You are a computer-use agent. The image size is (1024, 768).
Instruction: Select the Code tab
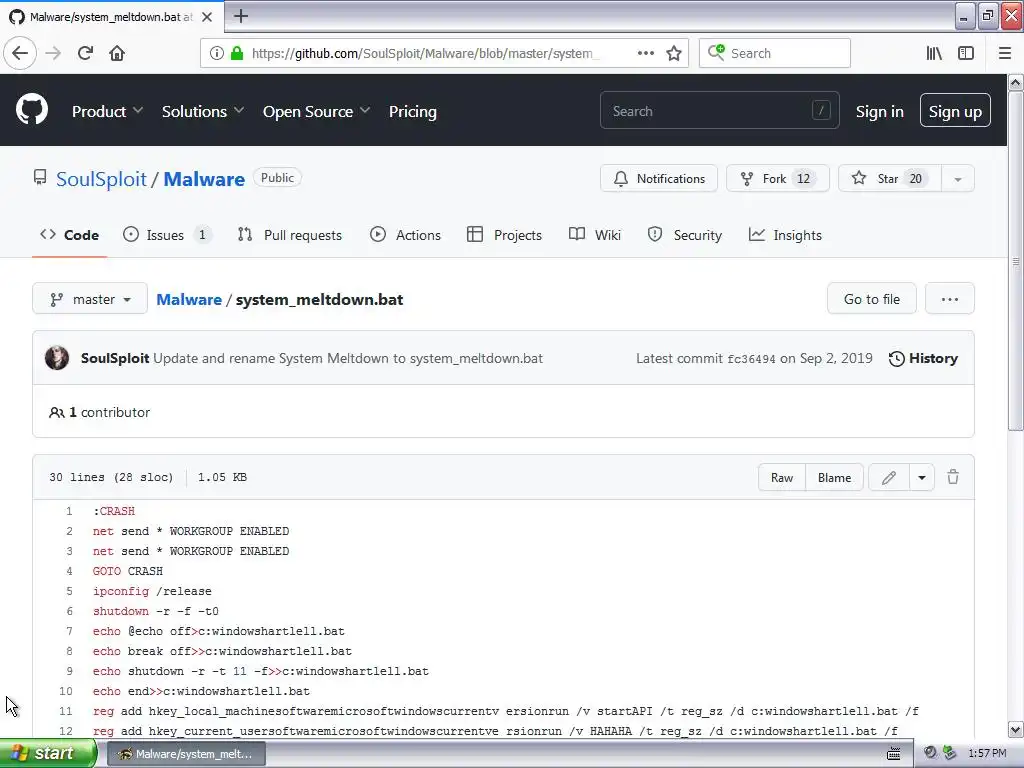(x=69, y=235)
